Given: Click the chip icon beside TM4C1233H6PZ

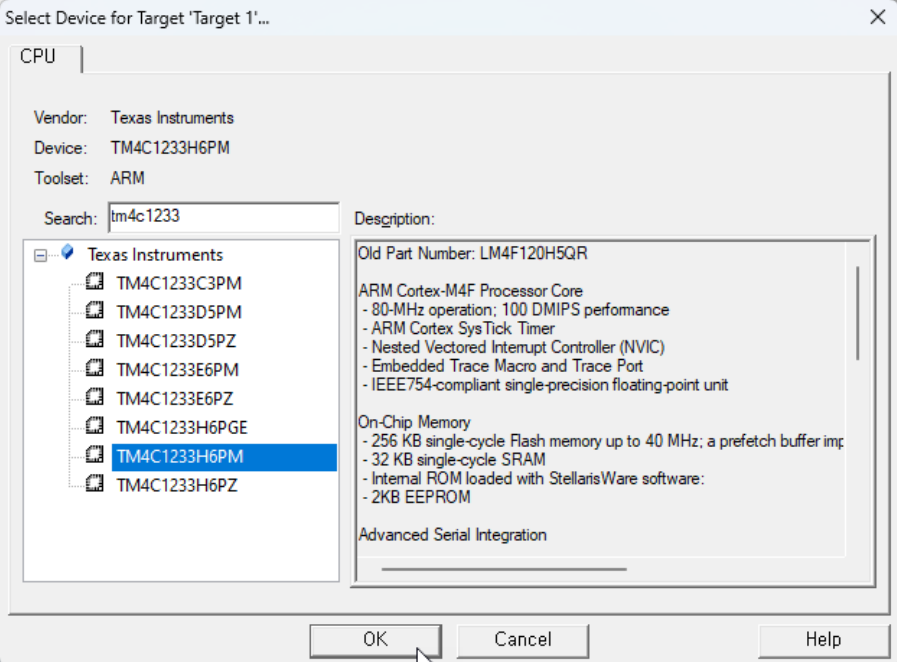Looking at the screenshot, I should pos(94,484).
